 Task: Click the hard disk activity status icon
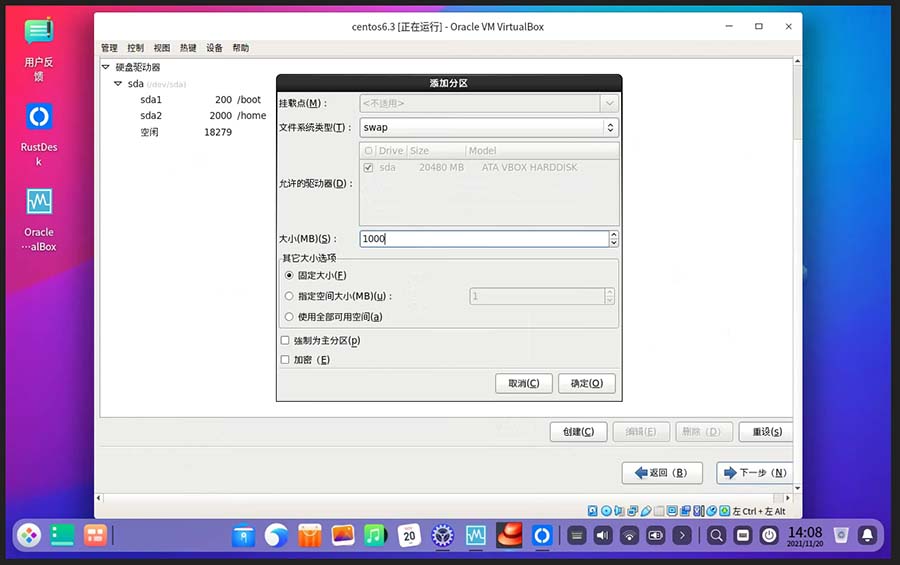[592, 510]
